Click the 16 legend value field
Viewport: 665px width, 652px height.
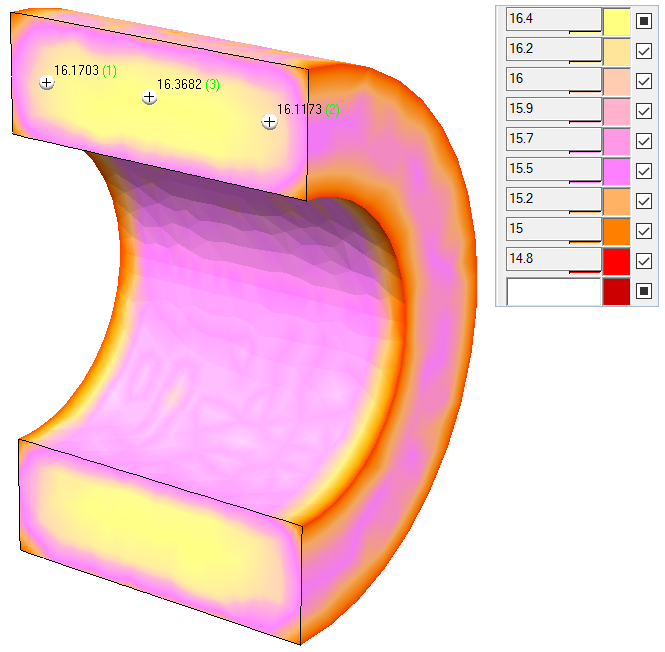pyautogui.click(x=553, y=80)
